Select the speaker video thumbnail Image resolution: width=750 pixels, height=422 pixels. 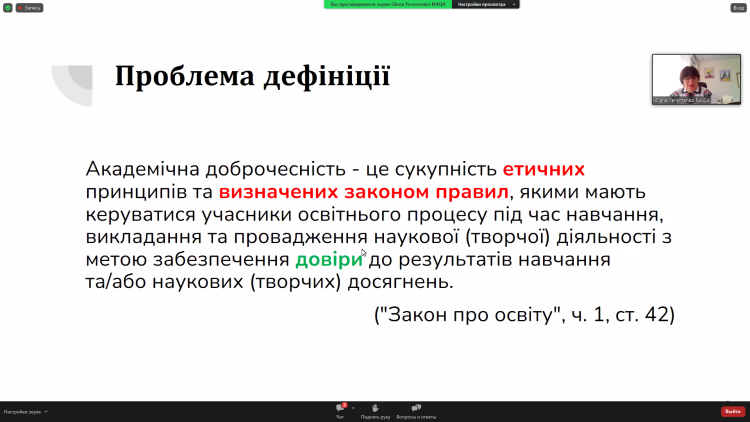click(696, 78)
